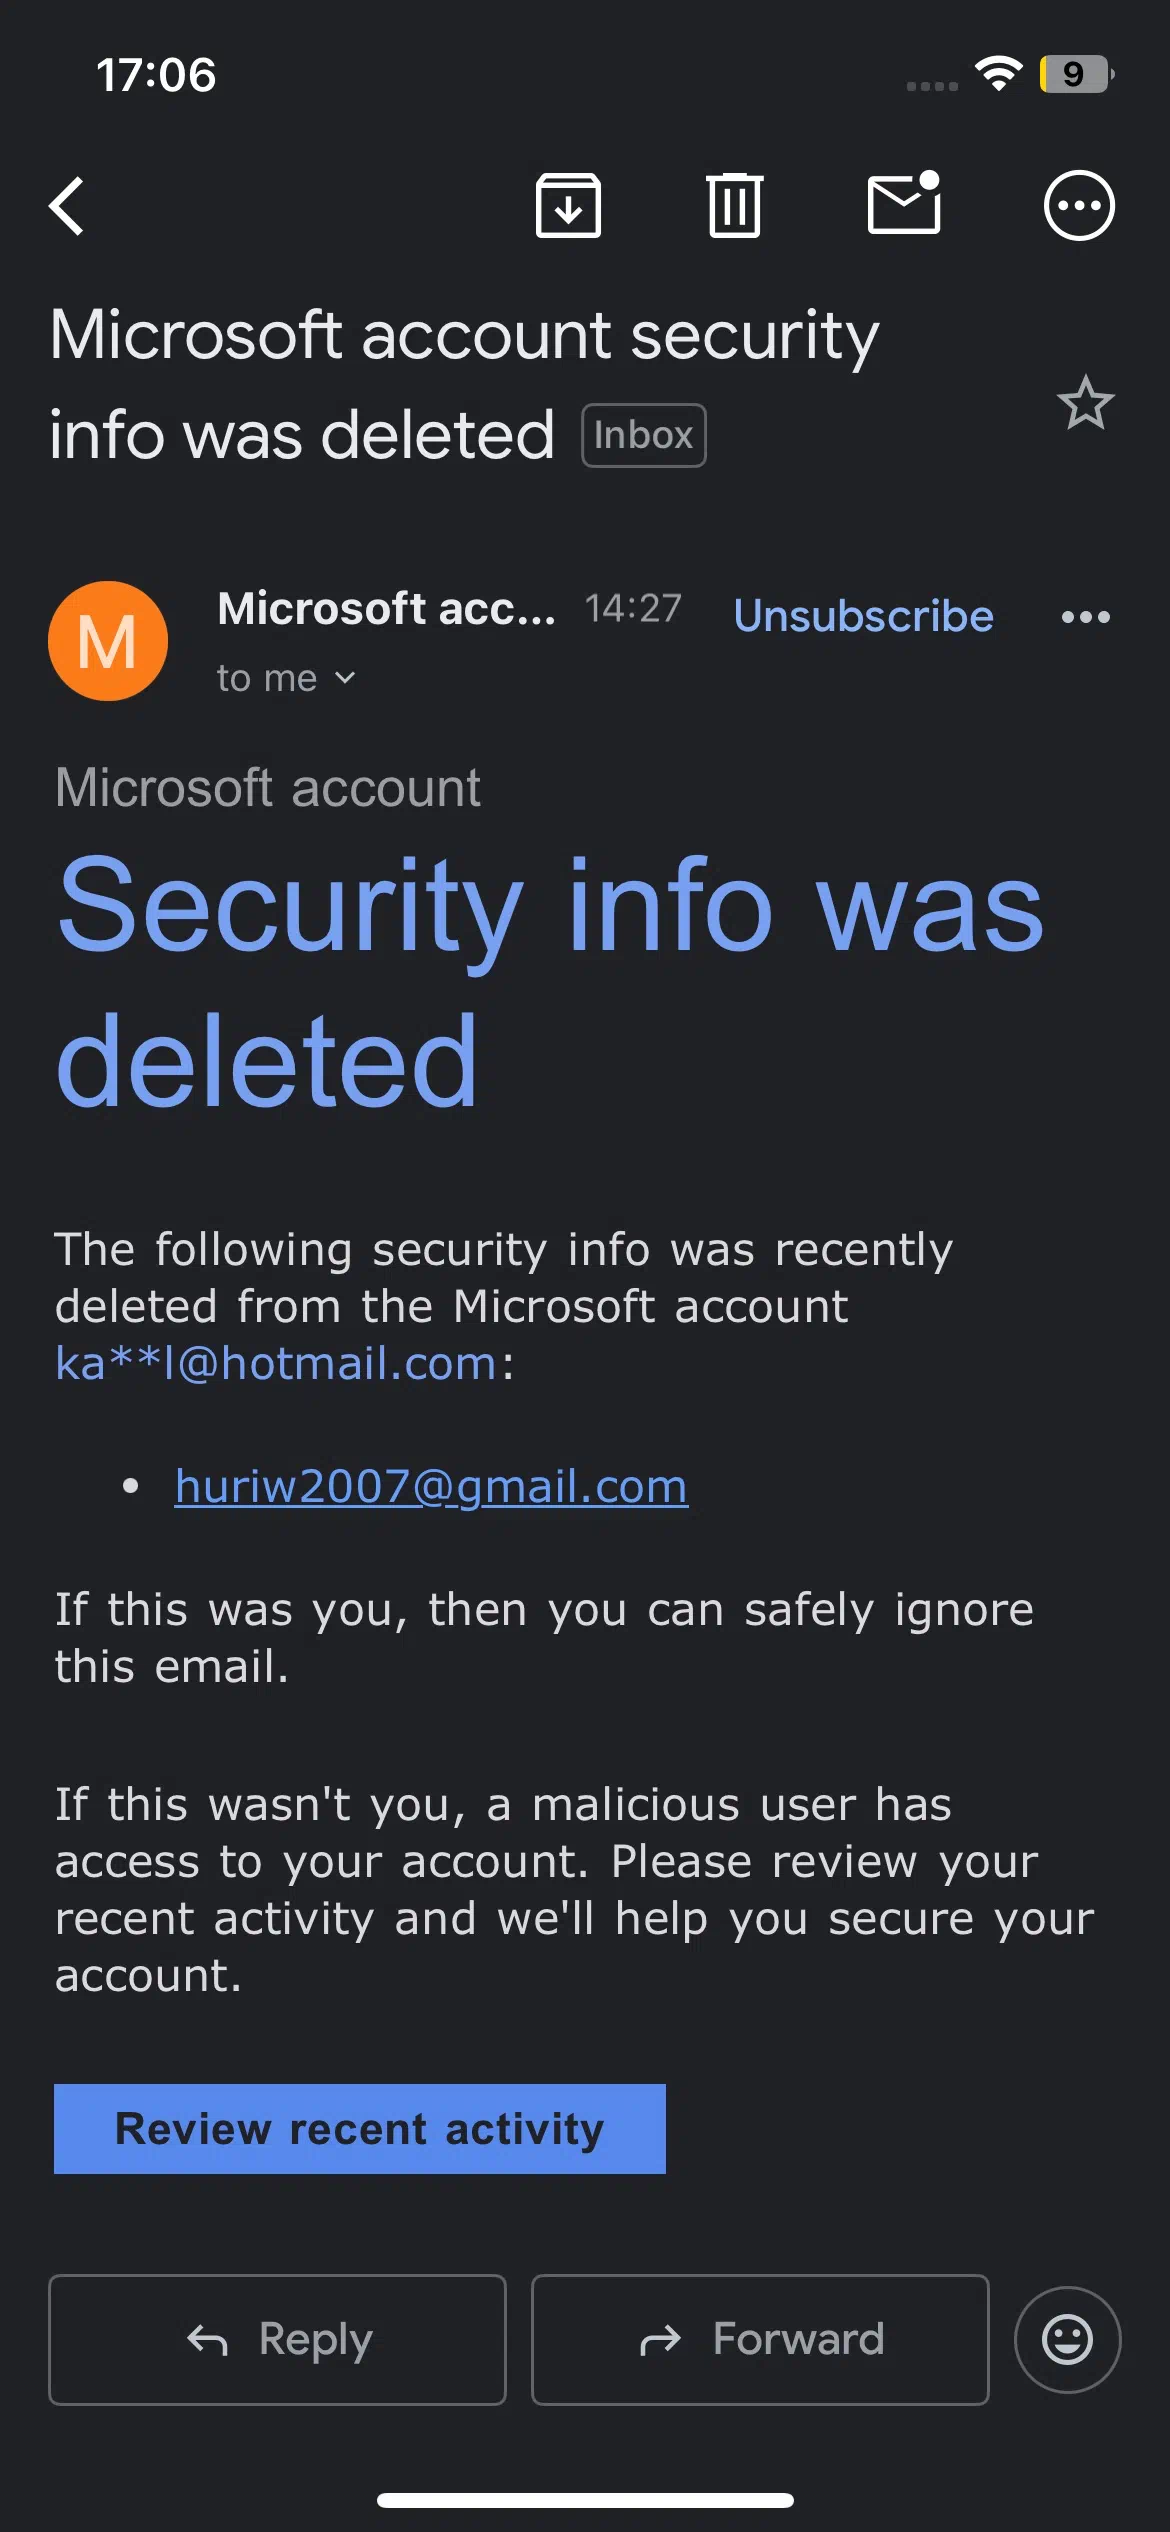Add an emoji reaction with the smiley icon
This screenshot has width=1170, height=2532.
point(1067,2340)
